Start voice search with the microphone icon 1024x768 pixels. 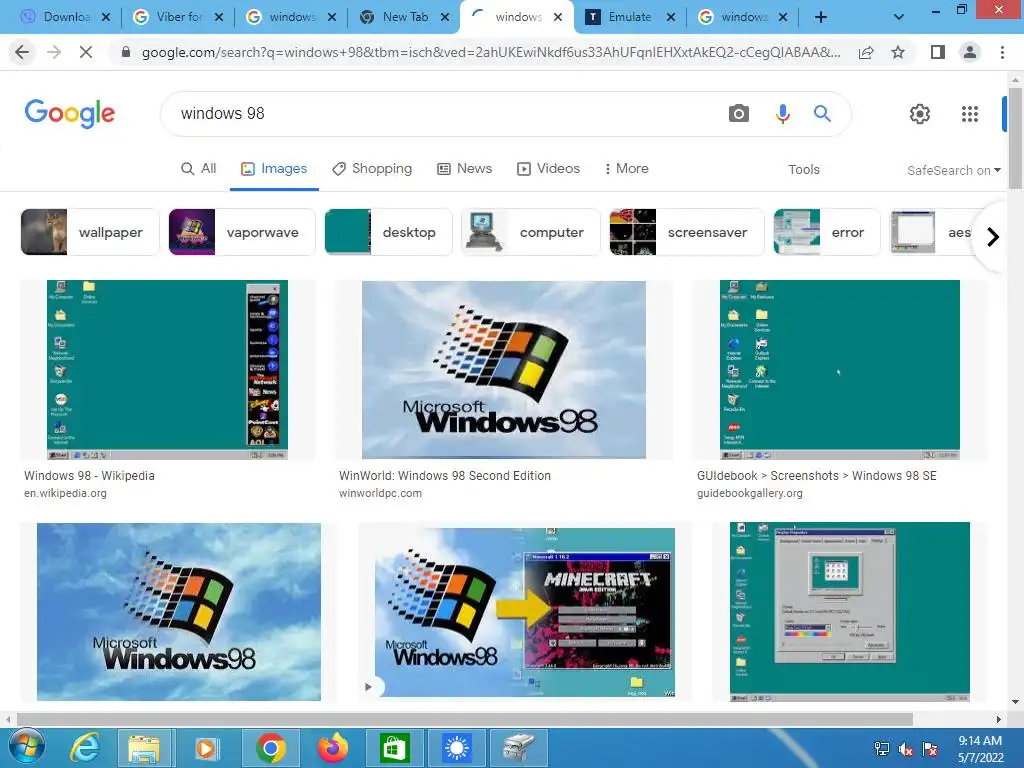[x=782, y=114]
